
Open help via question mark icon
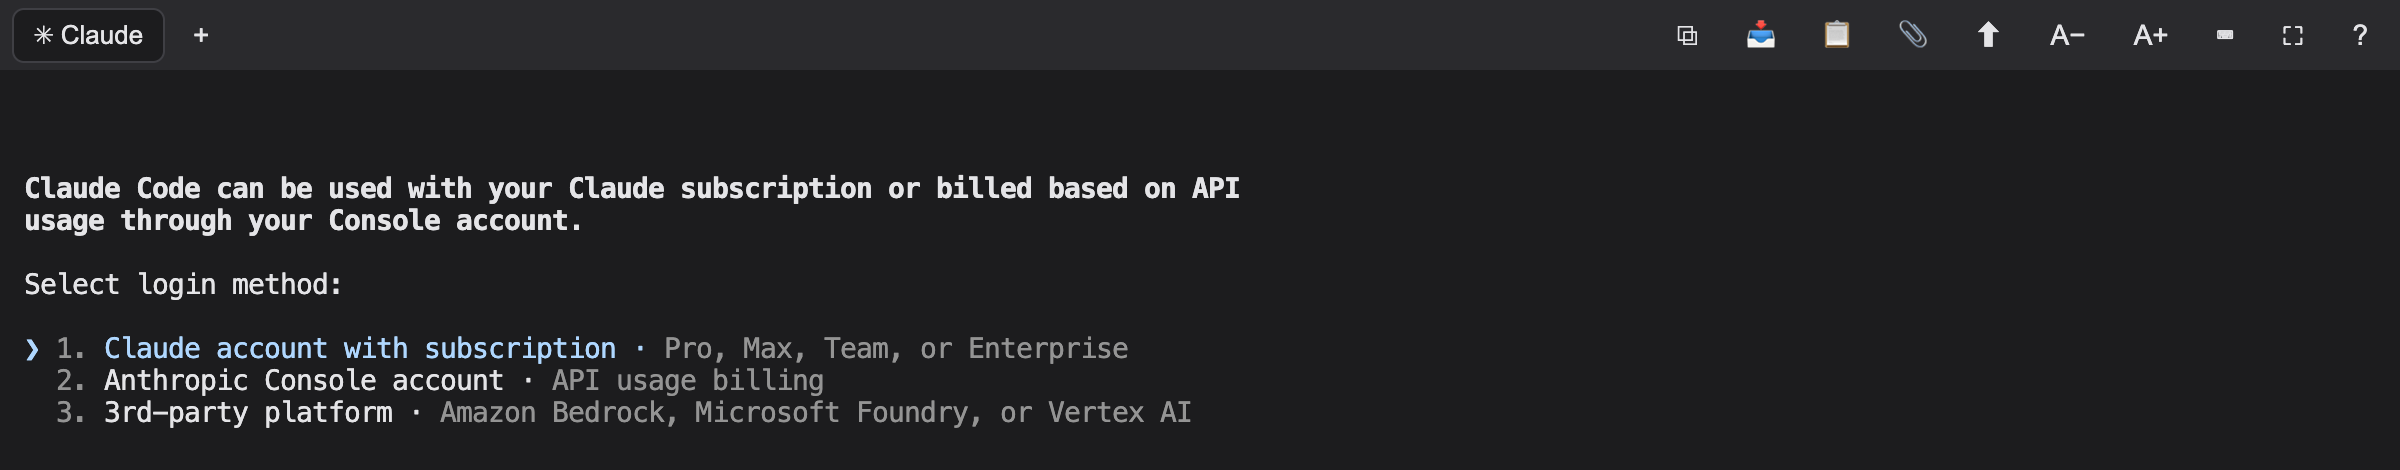click(x=2360, y=35)
